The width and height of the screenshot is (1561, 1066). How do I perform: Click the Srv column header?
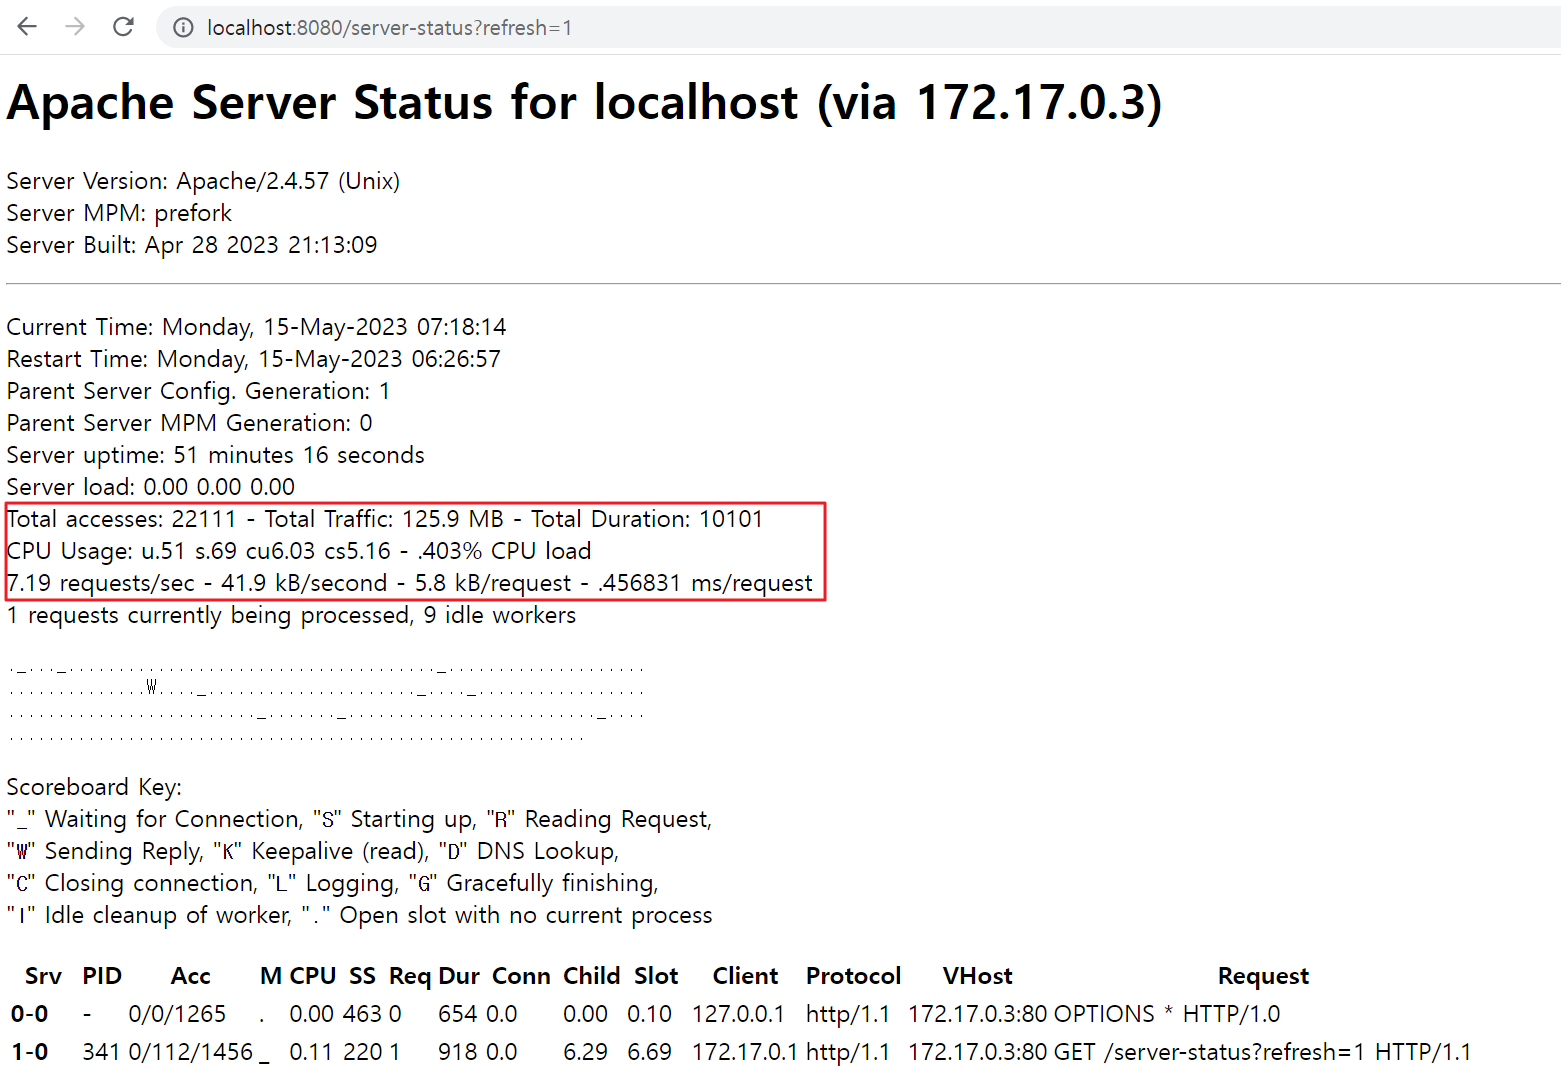(x=43, y=976)
